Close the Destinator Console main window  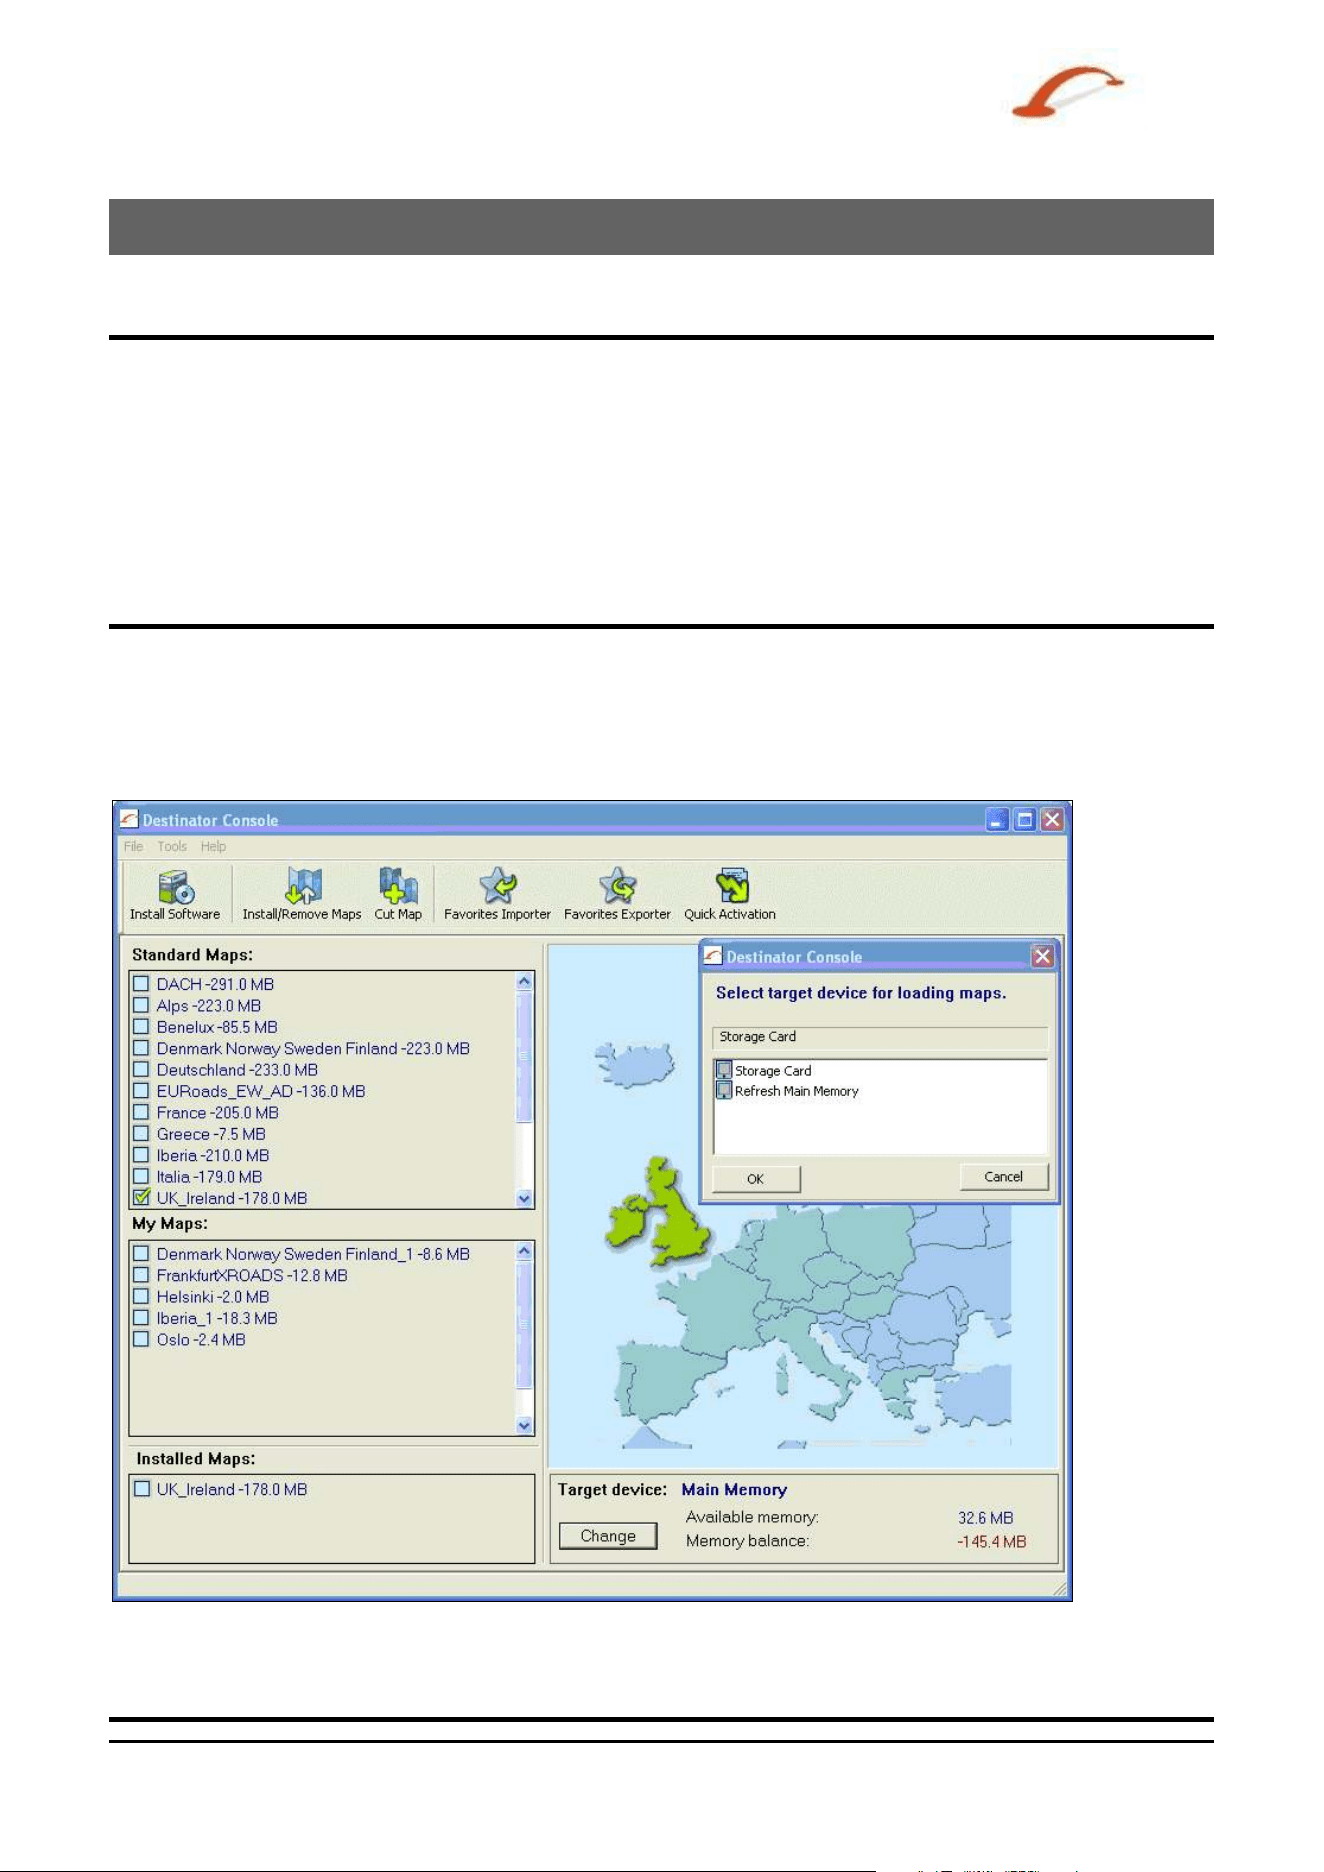1052,820
